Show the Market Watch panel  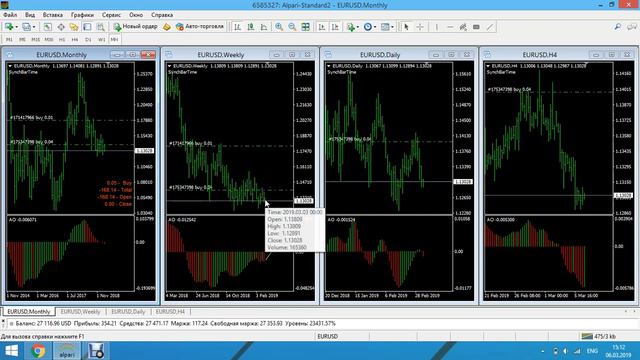[48, 27]
